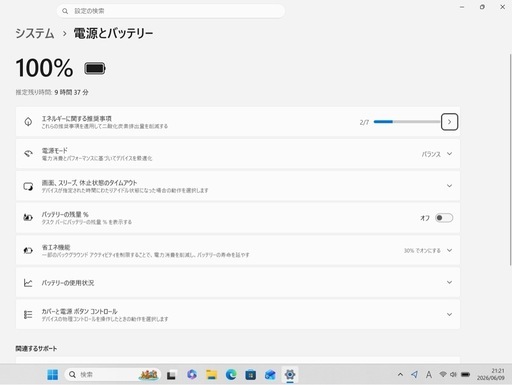The width and height of the screenshot is (512, 385).
Task: Launch Copilot from the taskbar
Action: pos(192,375)
